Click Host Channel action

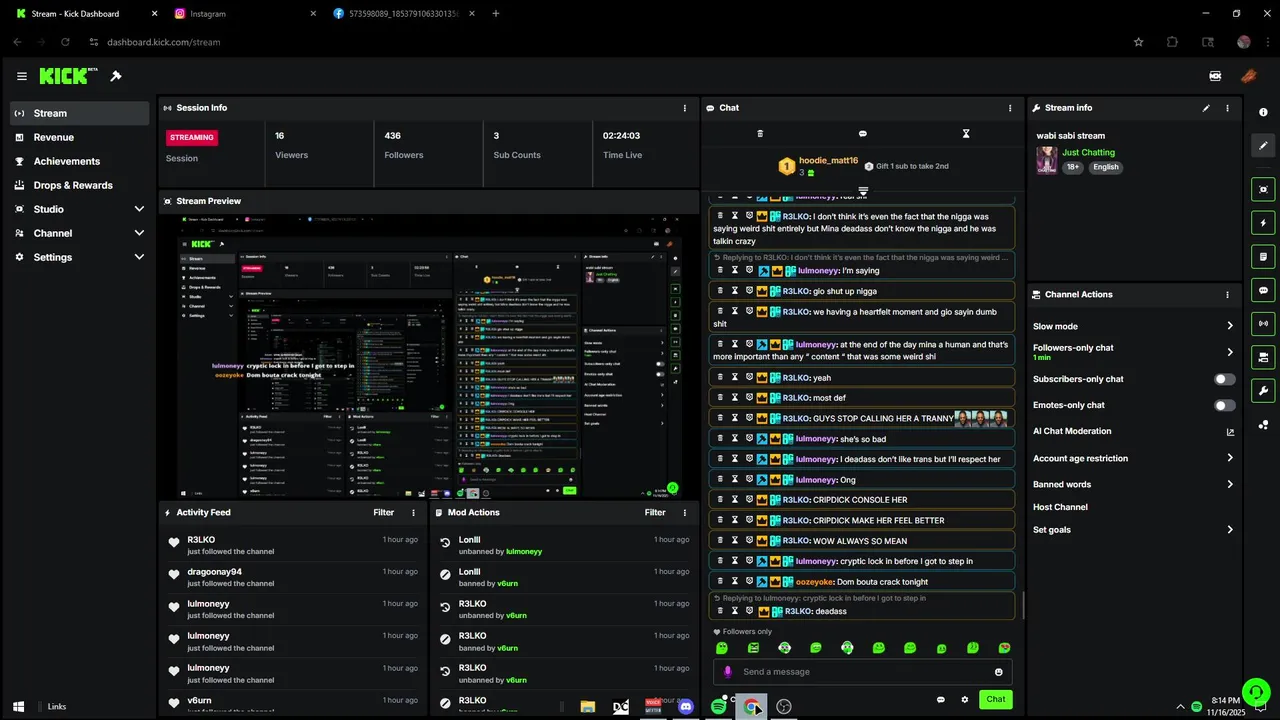1060,507
